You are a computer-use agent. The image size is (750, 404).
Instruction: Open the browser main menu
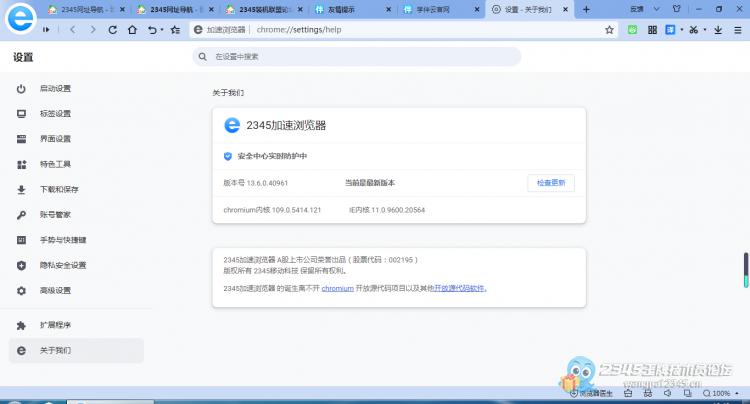point(738,30)
